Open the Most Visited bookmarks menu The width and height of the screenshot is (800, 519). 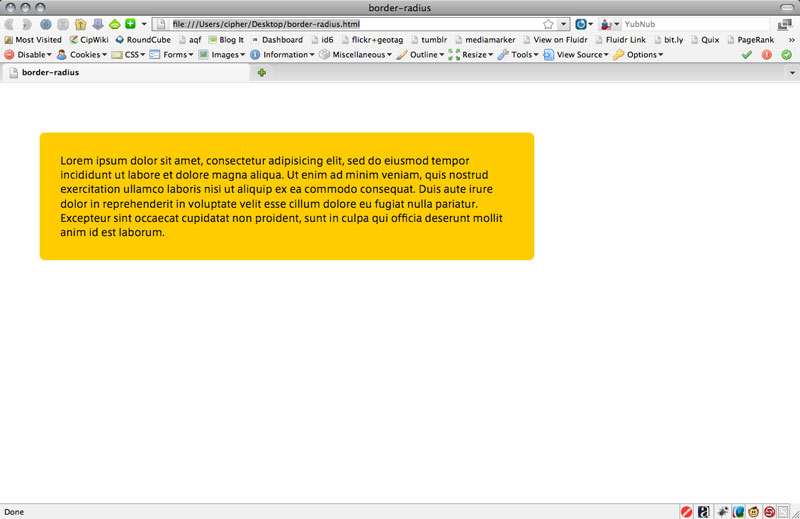click(x=33, y=40)
